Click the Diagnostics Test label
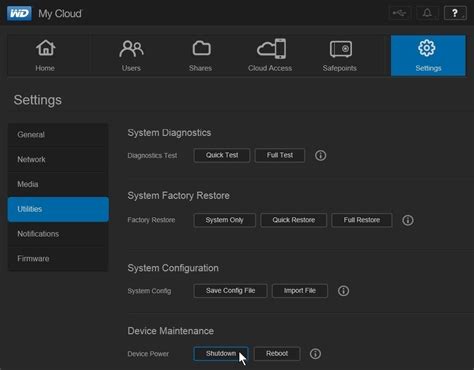The image size is (474, 370). pyautogui.click(x=152, y=156)
